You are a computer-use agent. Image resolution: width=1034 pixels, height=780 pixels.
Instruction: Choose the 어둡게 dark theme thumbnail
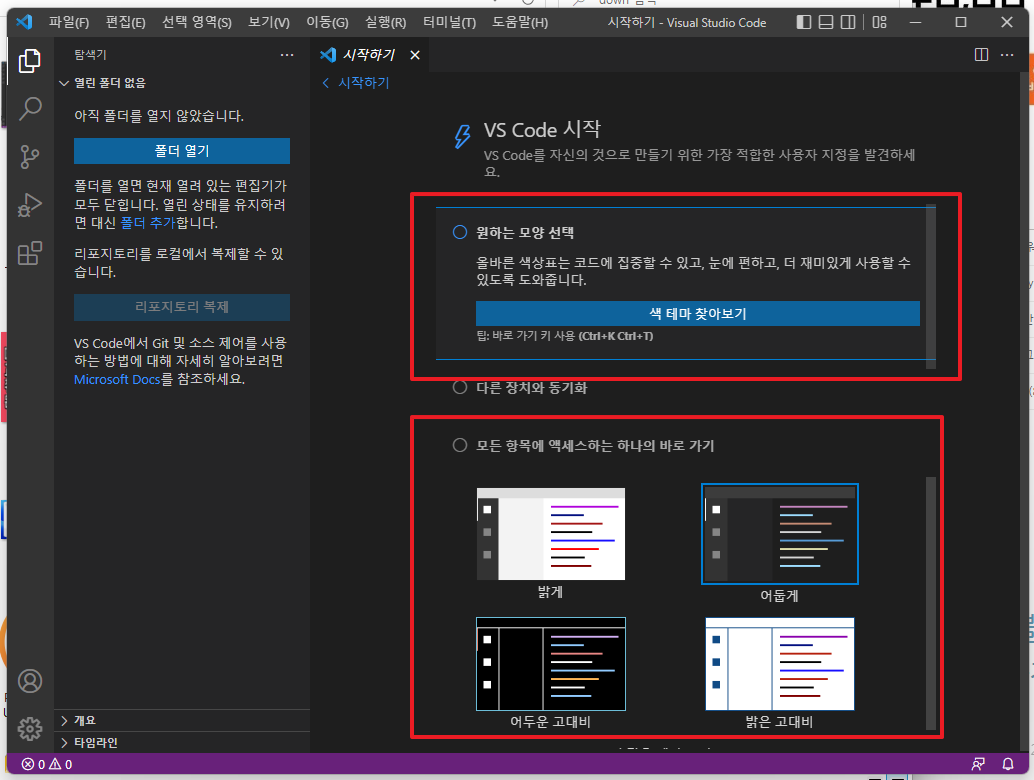click(x=779, y=534)
